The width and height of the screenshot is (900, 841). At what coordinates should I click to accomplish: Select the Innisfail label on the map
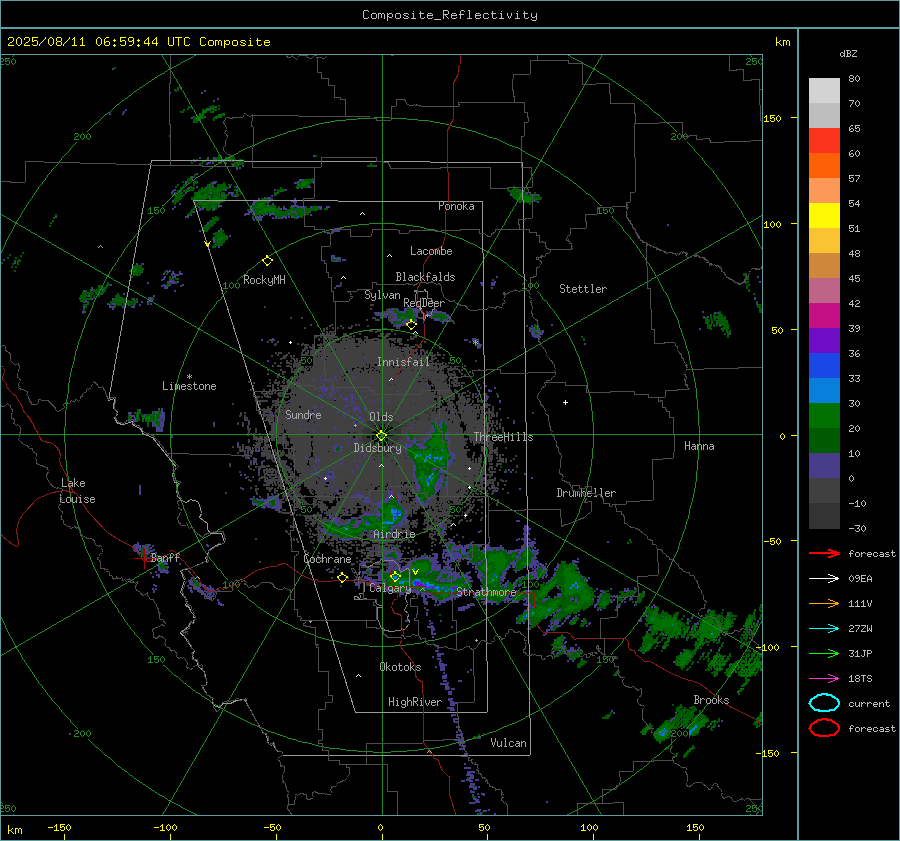403,362
